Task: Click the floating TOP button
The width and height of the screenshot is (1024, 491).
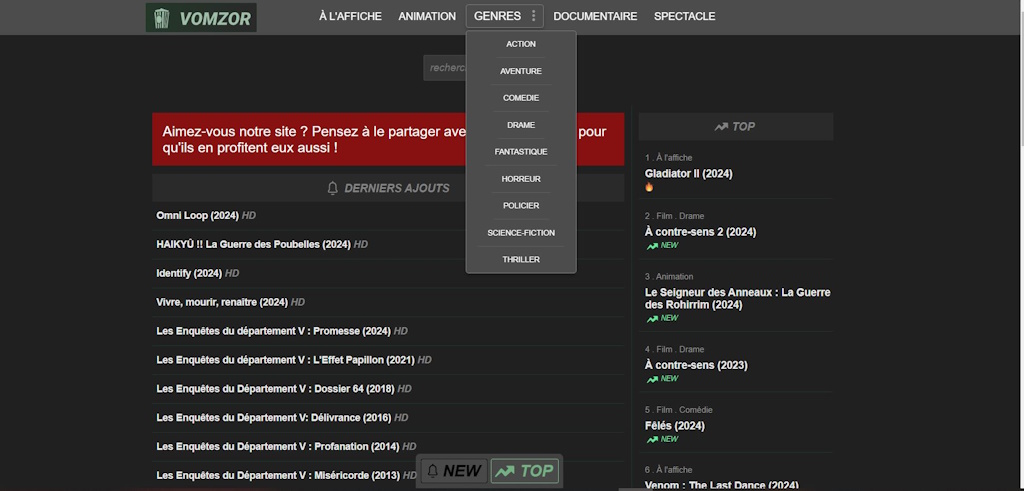Action: click(525, 471)
